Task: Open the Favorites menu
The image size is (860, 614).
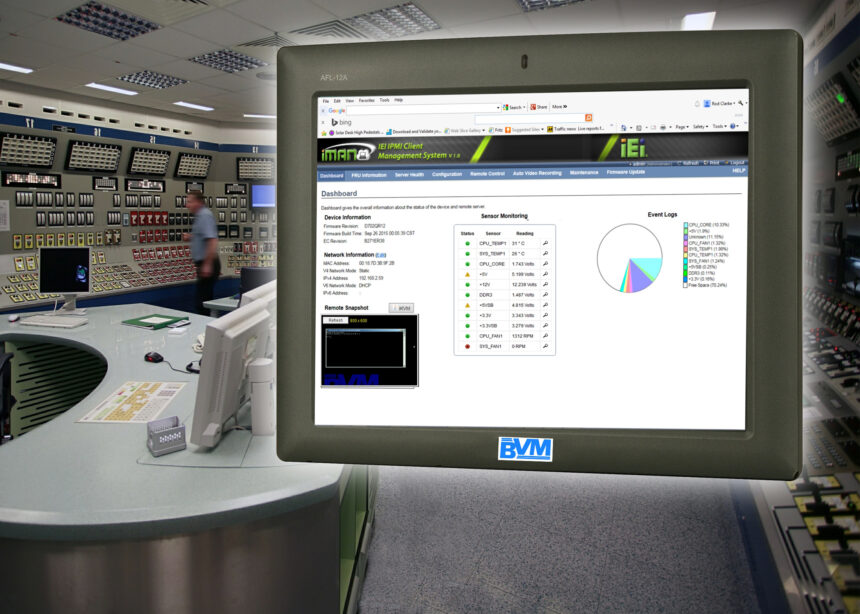Action: [x=366, y=100]
